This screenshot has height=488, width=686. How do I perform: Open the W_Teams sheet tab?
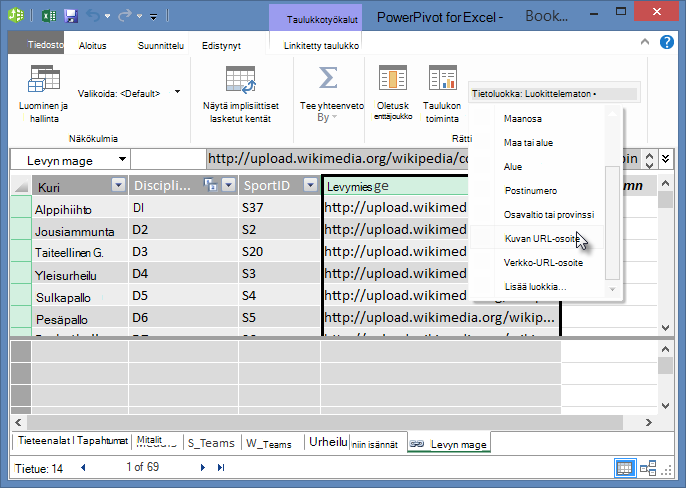click(x=268, y=443)
